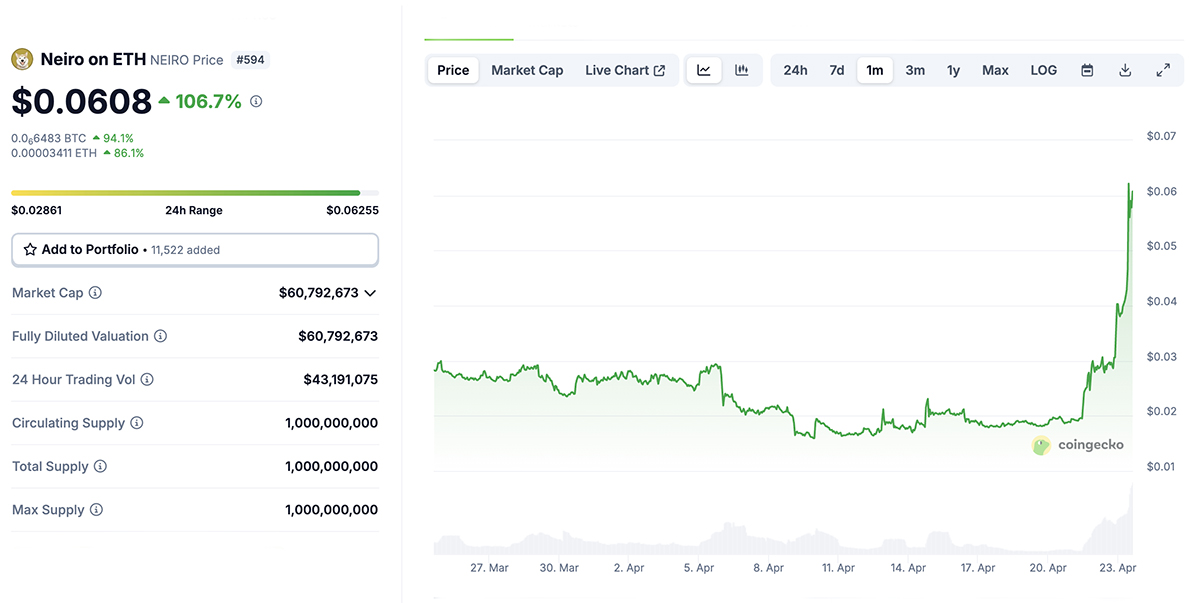Screen dimensions: 1200x603
Task: Open the calendar date range picker
Action: coord(1087,70)
